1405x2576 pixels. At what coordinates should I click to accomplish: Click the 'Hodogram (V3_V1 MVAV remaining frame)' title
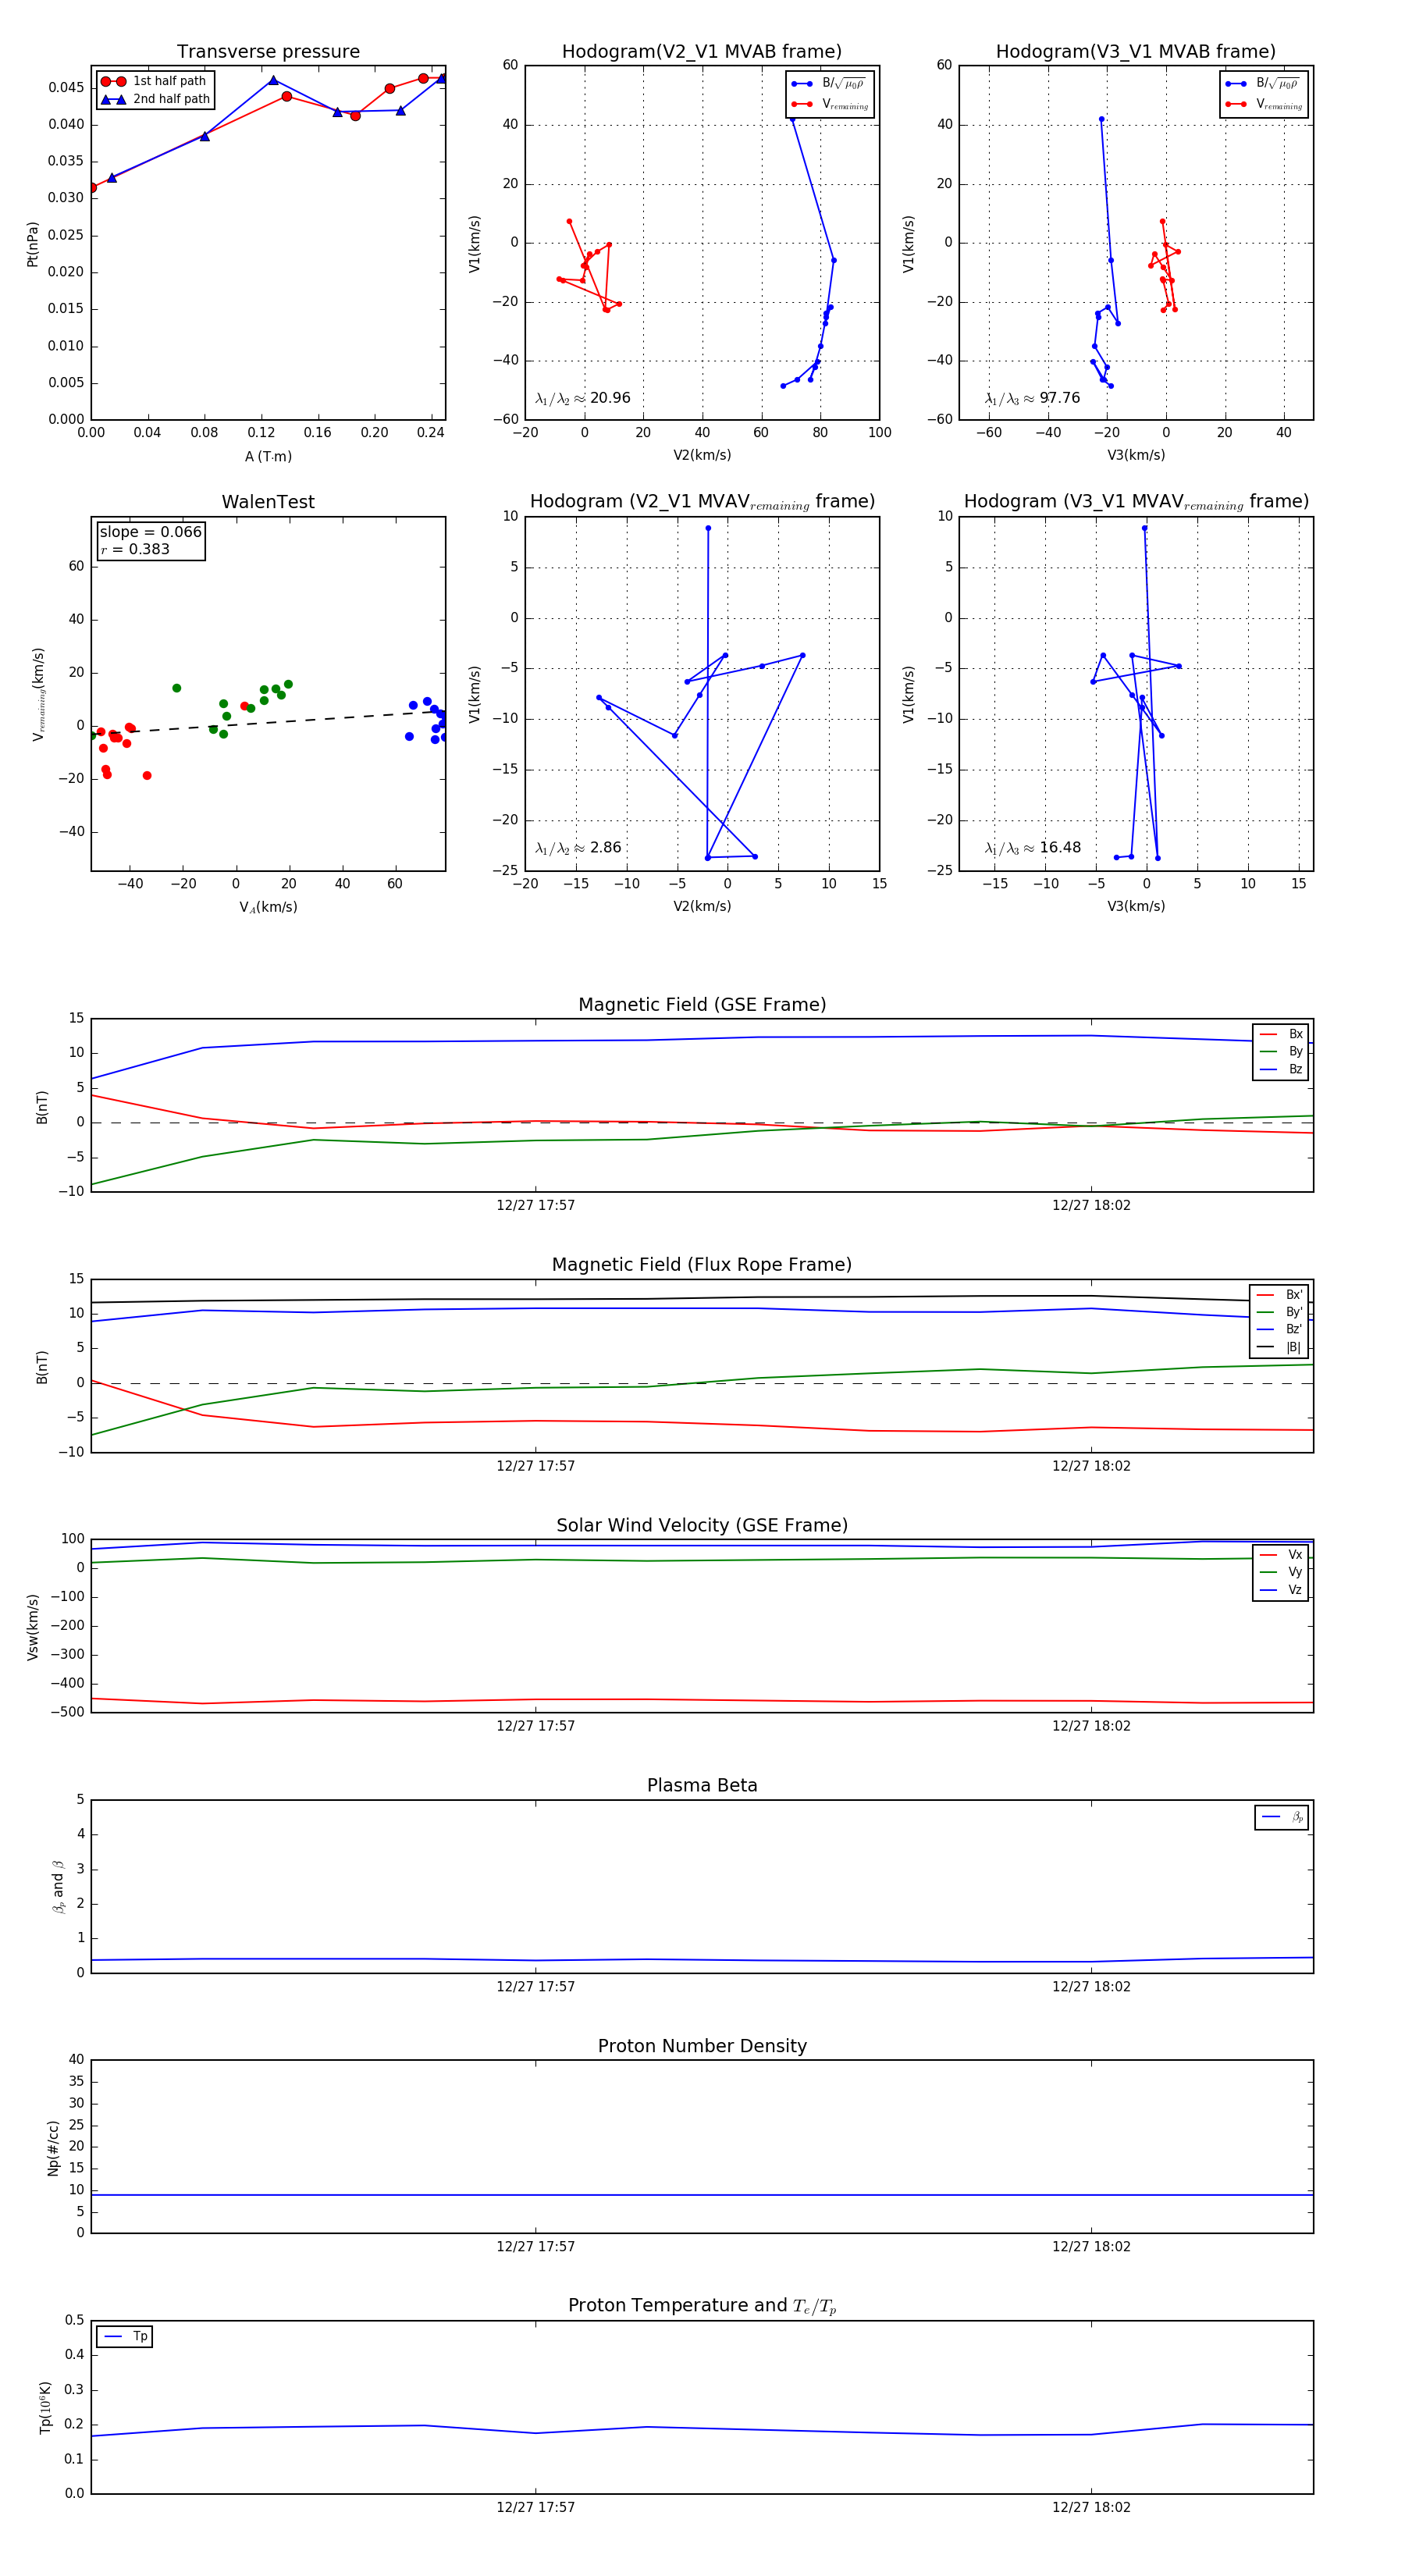[x=1136, y=502]
